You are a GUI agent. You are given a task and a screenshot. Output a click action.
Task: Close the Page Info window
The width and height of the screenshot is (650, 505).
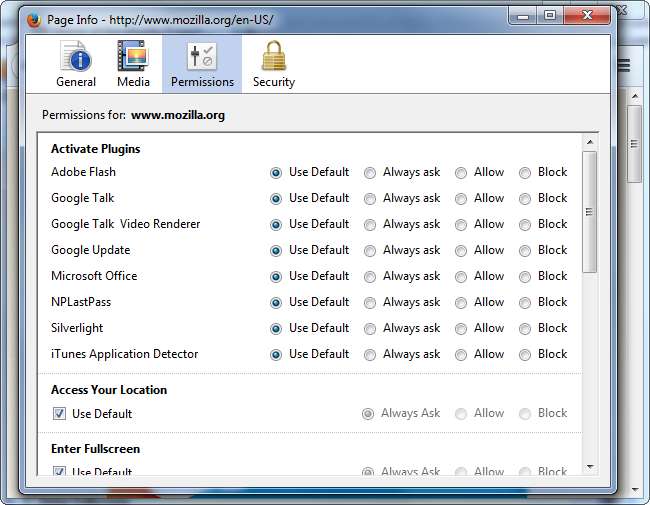click(x=588, y=16)
